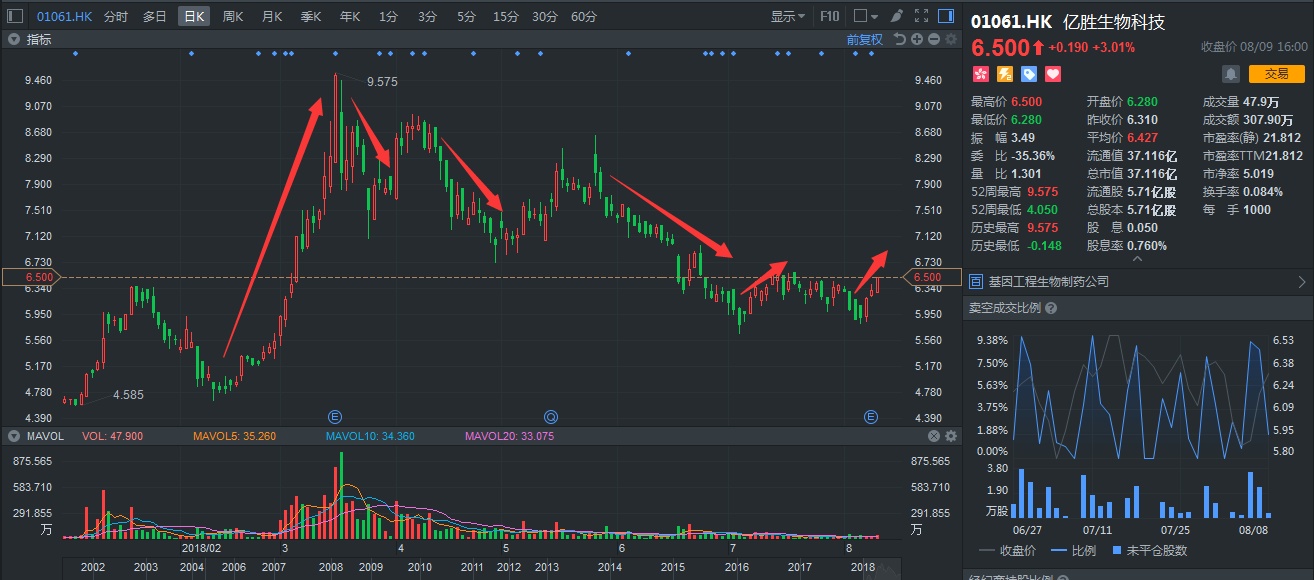1314x580 pixels.
Task: Close the MAVOL volume panel
Action: click(934, 436)
